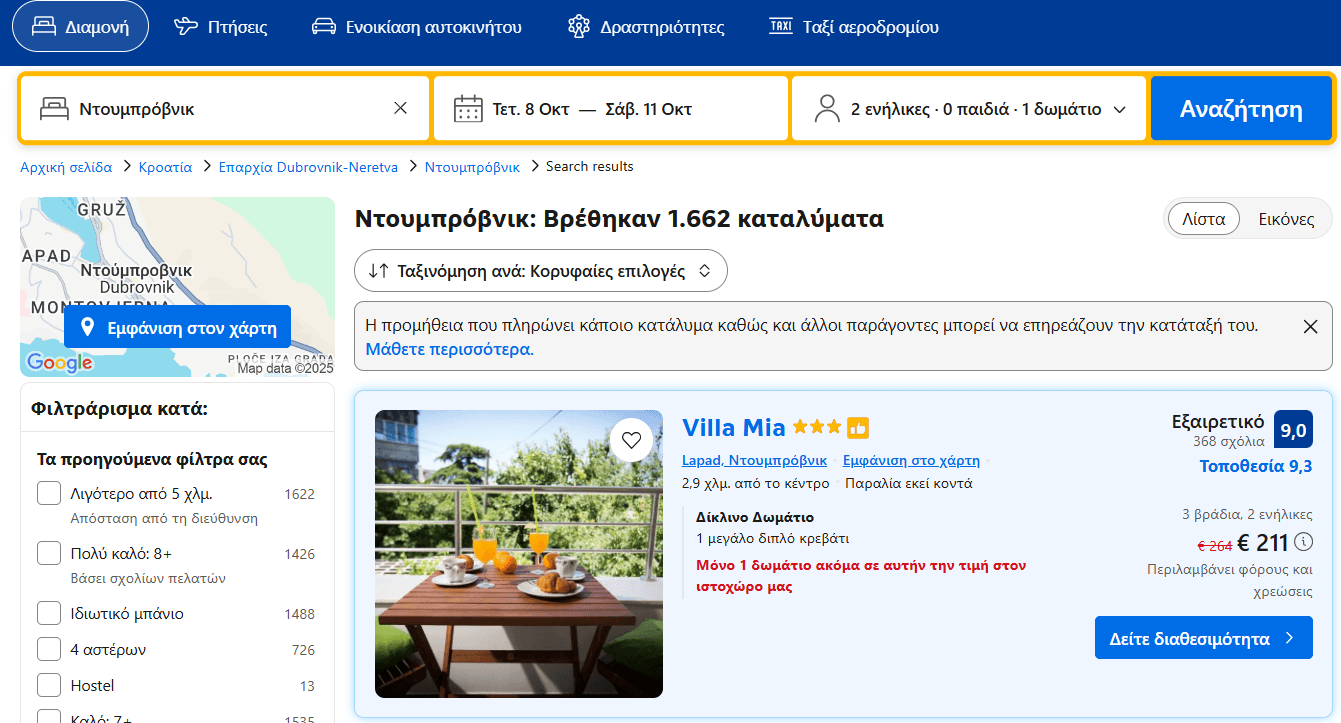Dismiss the commission notice with X

1310,326
